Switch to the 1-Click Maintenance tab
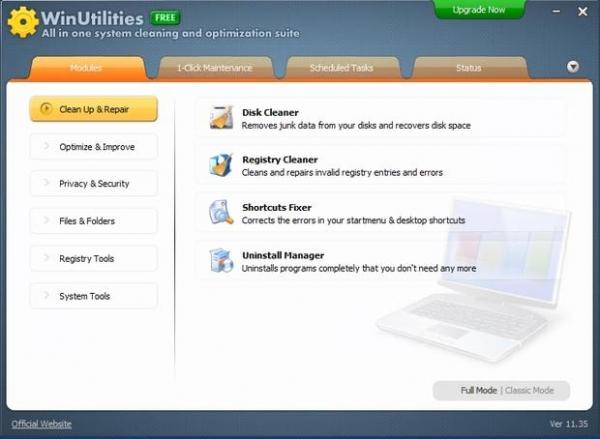Viewport: 600px width, 439px height. 215,68
